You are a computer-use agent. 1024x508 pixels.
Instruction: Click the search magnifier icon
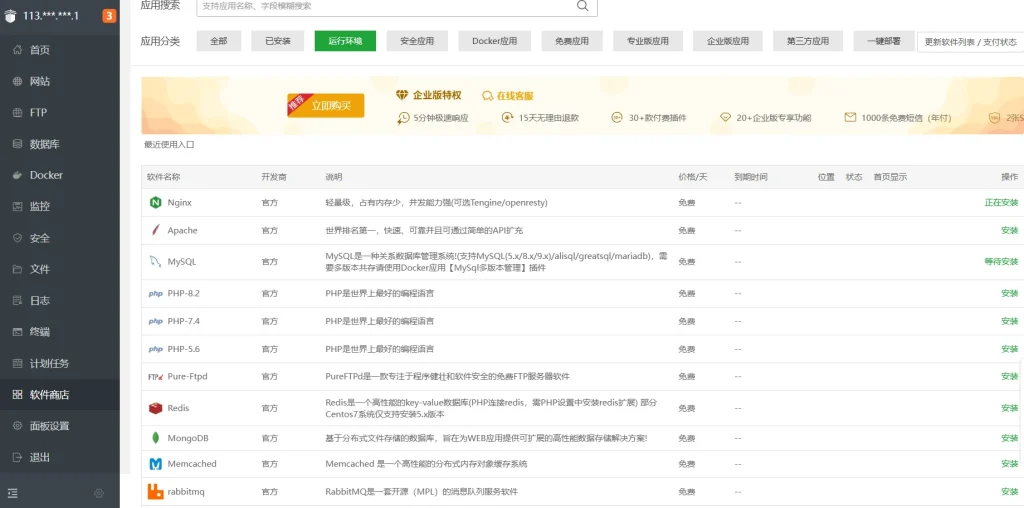click(x=582, y=6)
